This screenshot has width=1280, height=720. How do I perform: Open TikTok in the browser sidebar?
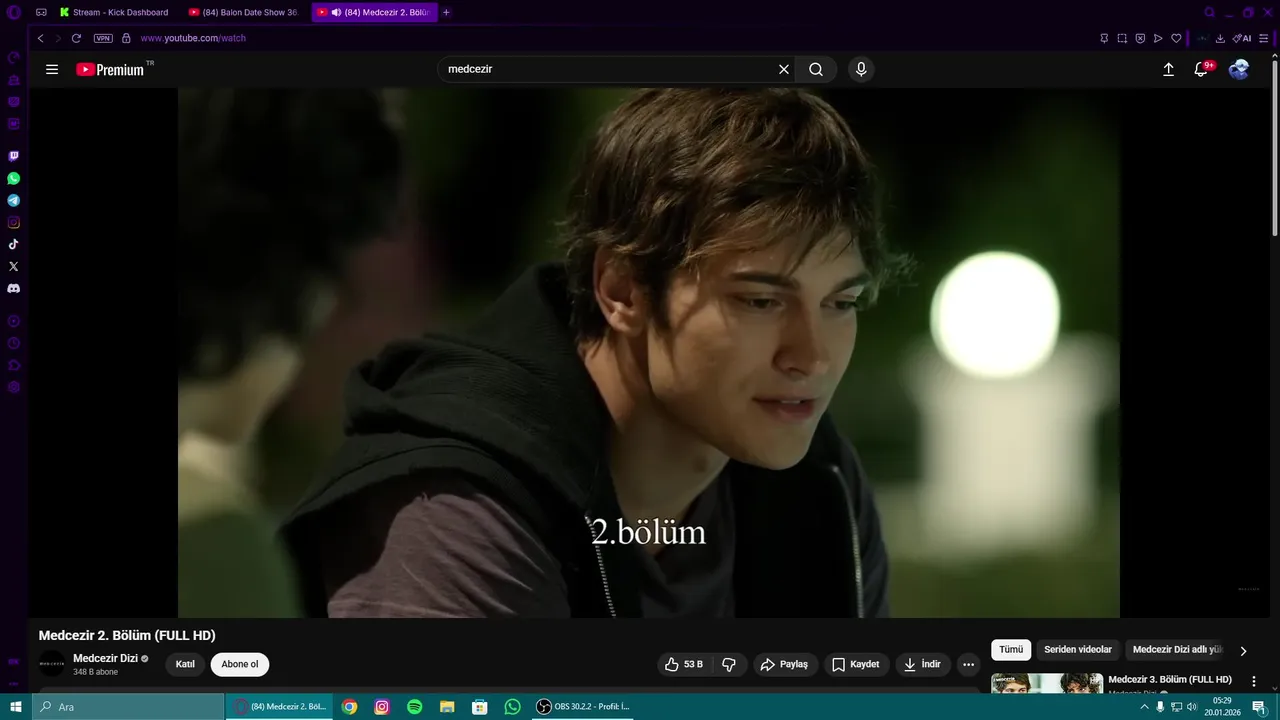tap(13, 244)
